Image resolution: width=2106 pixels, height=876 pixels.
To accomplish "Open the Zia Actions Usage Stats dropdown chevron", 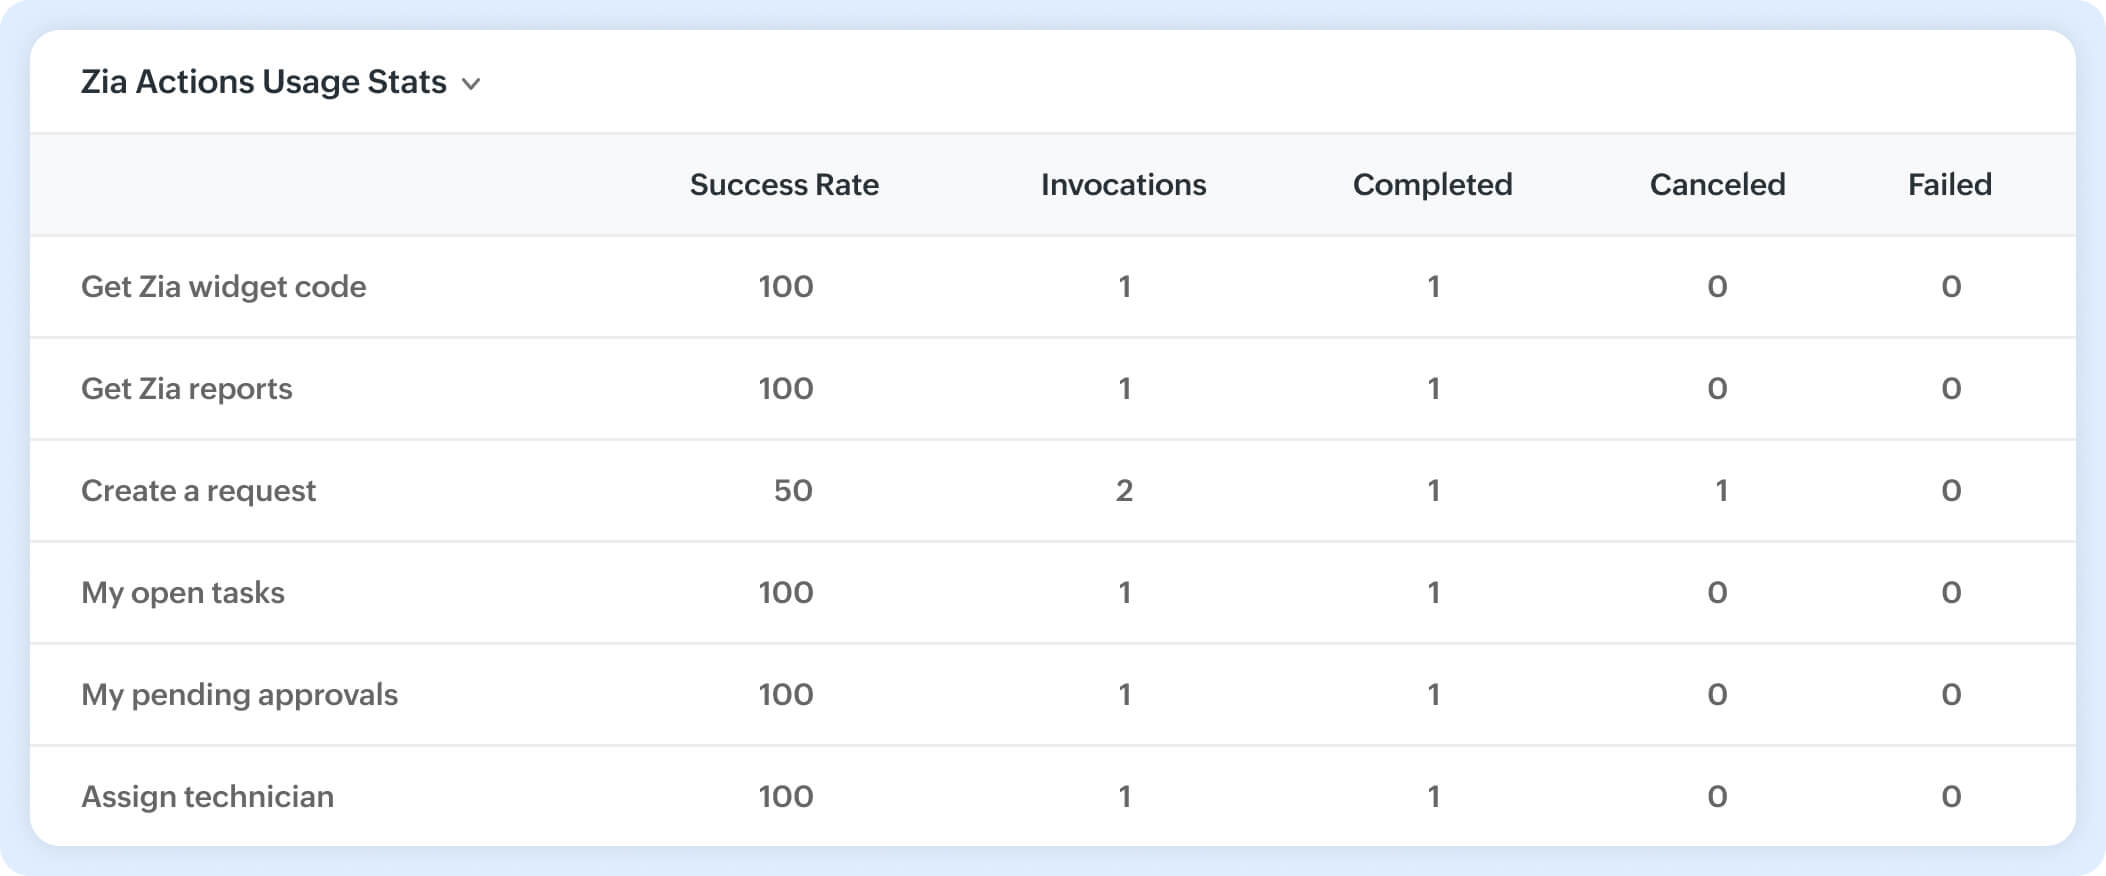I will click(x=471, y=84).
